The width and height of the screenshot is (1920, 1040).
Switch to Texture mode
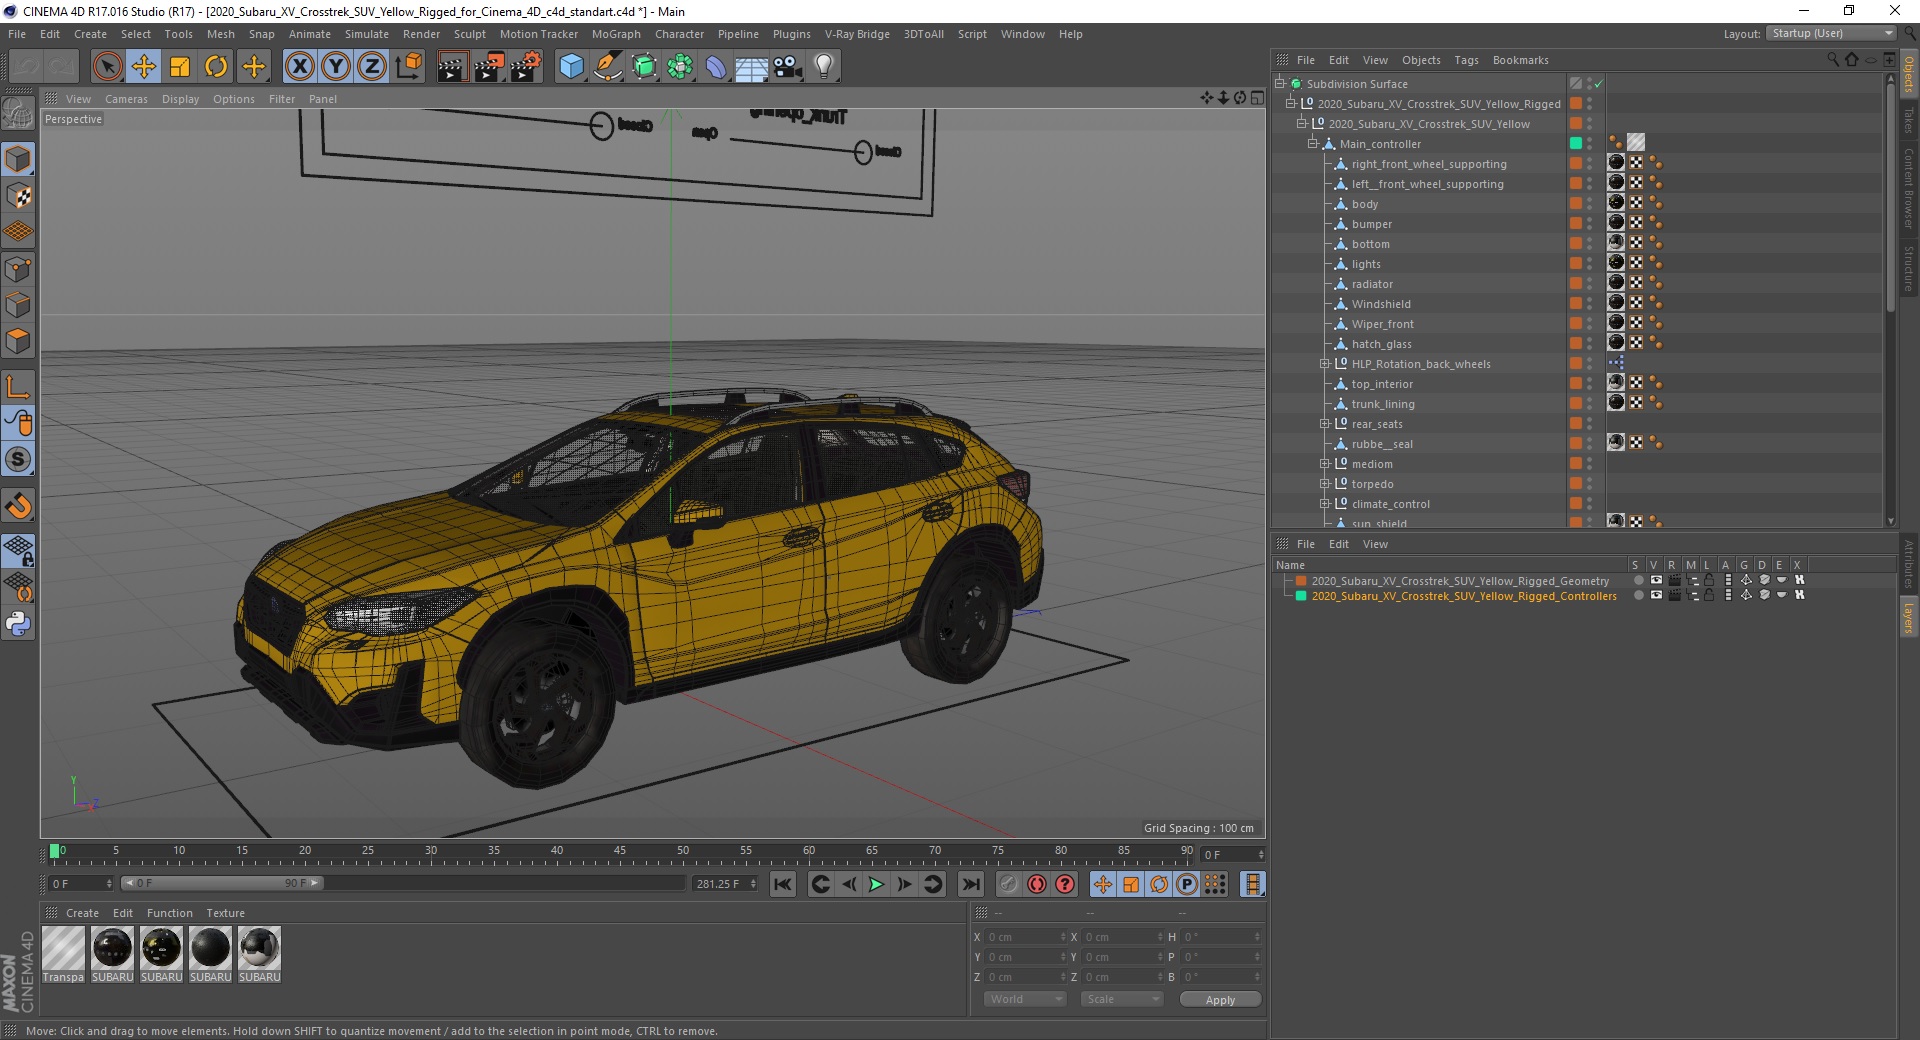pos(18,196)
